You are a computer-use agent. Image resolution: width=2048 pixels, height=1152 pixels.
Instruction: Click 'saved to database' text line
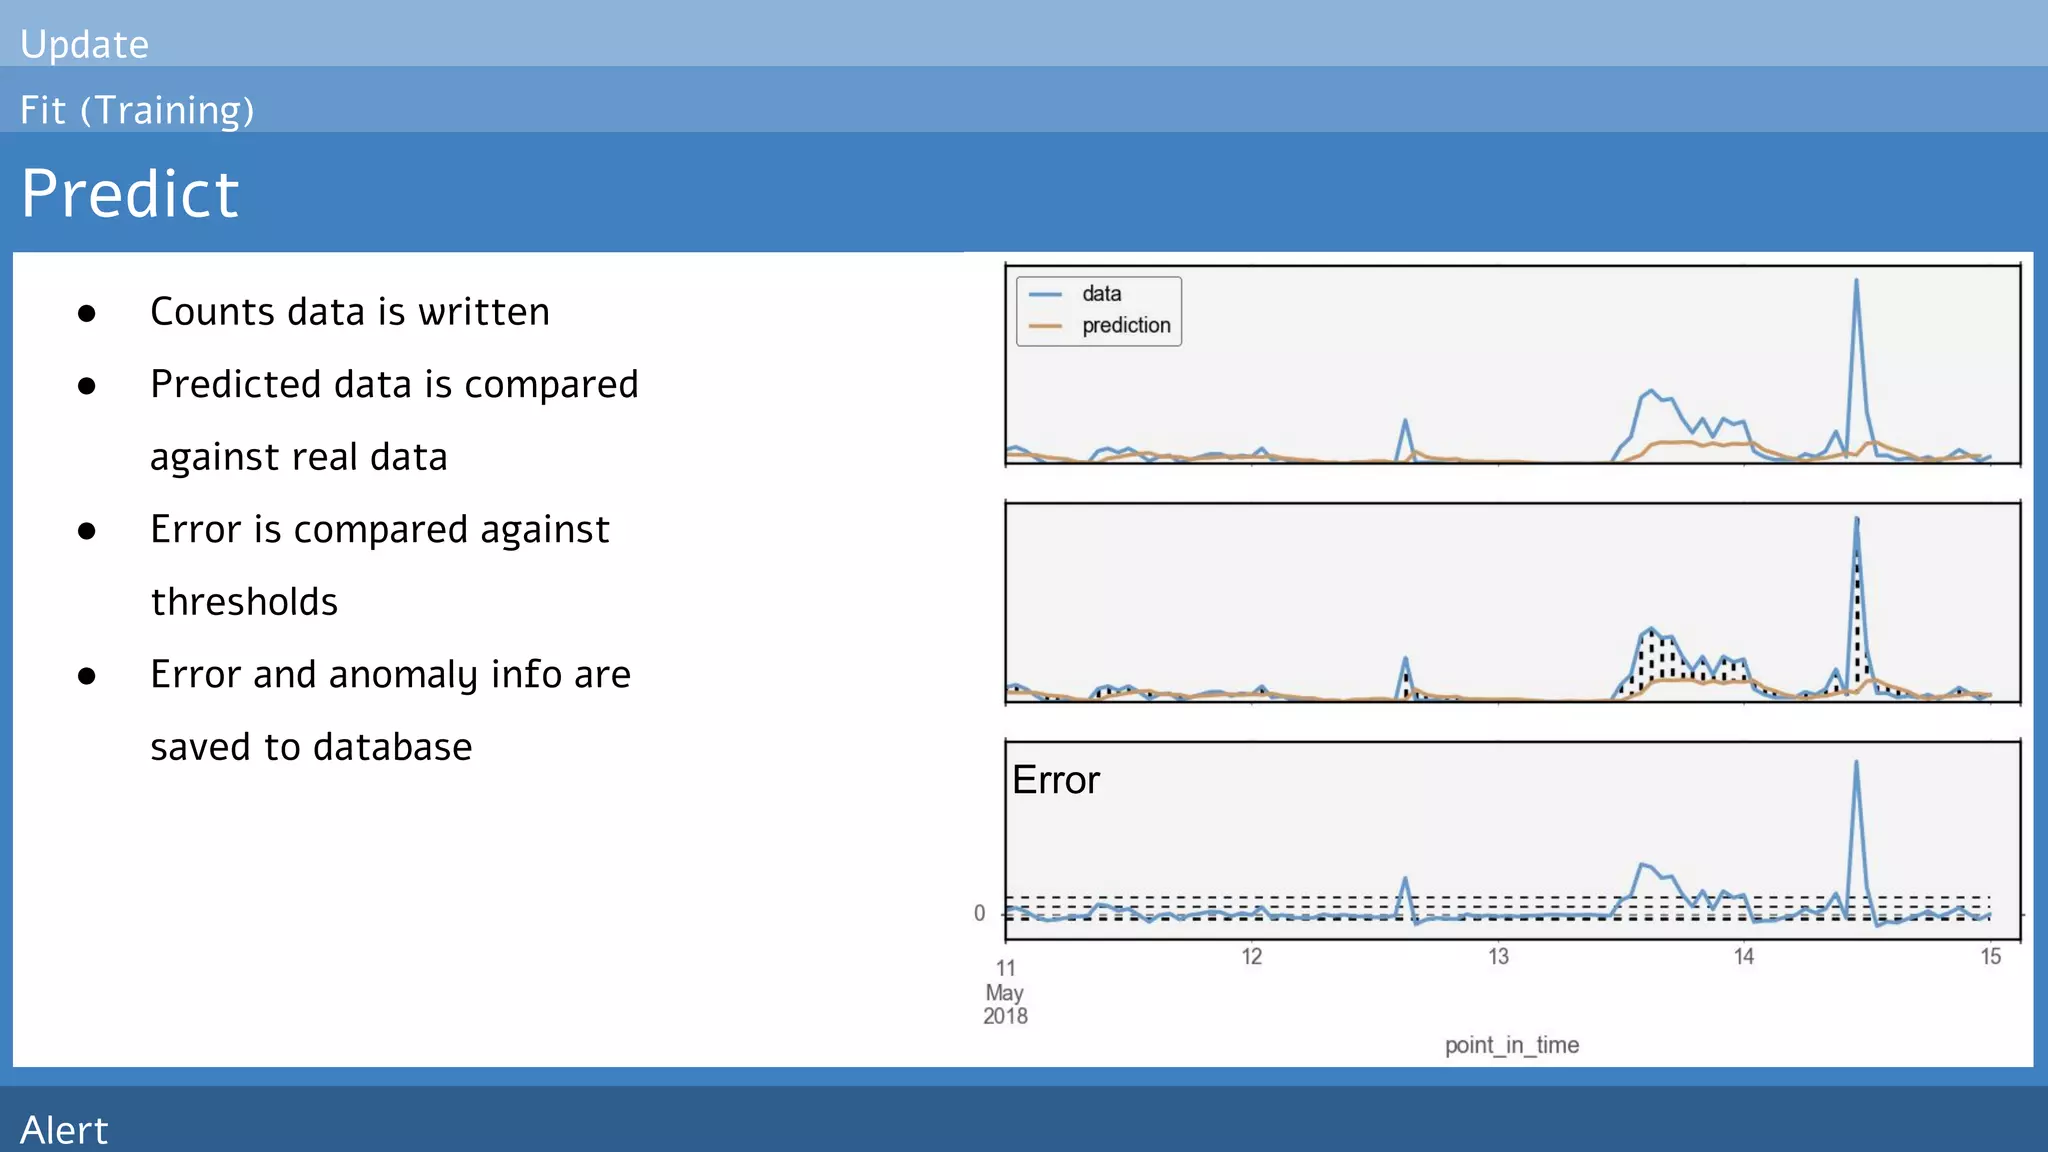click(x=311, y=747)
